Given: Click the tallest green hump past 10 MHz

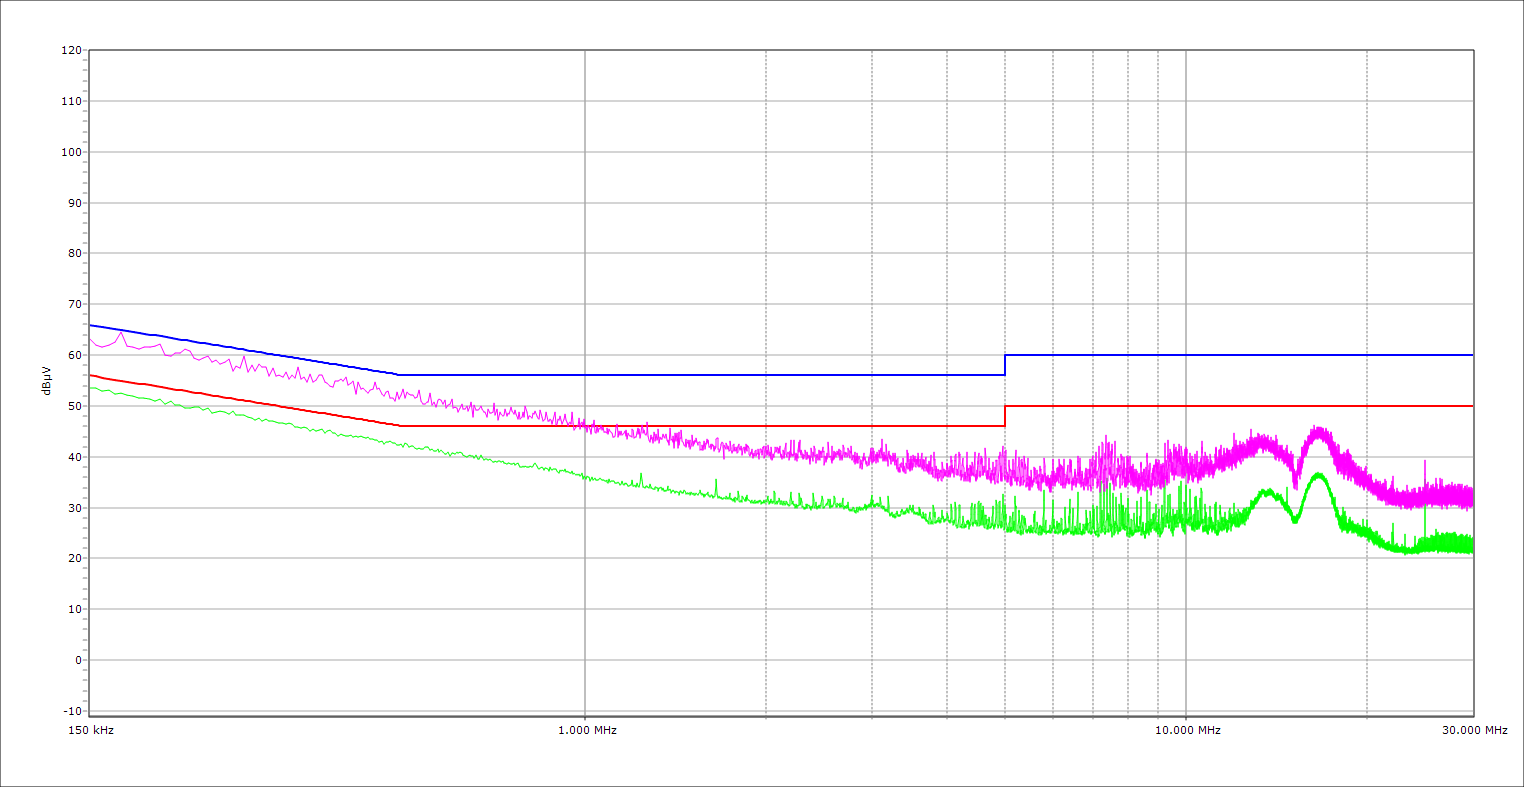Looking at the screenshot, I should tap(1319, 475).
